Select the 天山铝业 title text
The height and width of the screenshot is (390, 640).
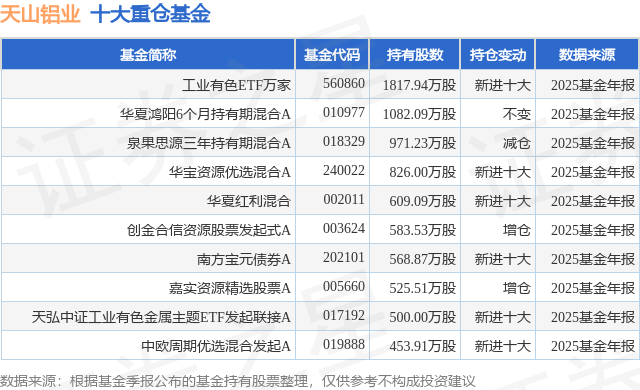coord(40,14)
